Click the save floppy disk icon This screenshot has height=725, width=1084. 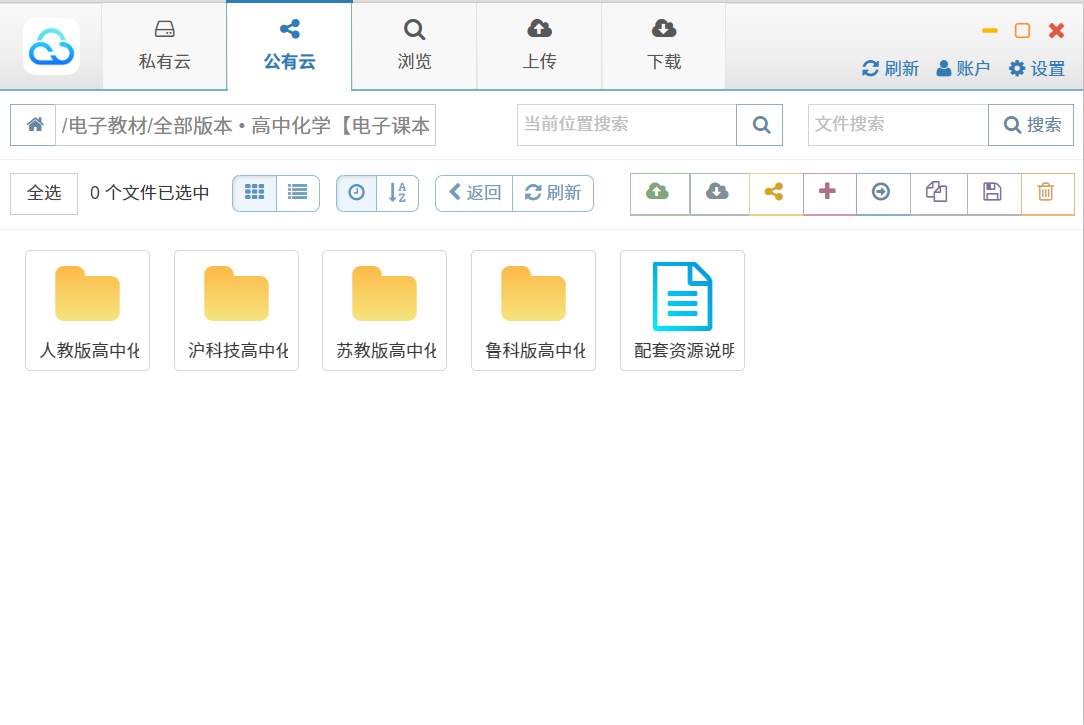993,193
